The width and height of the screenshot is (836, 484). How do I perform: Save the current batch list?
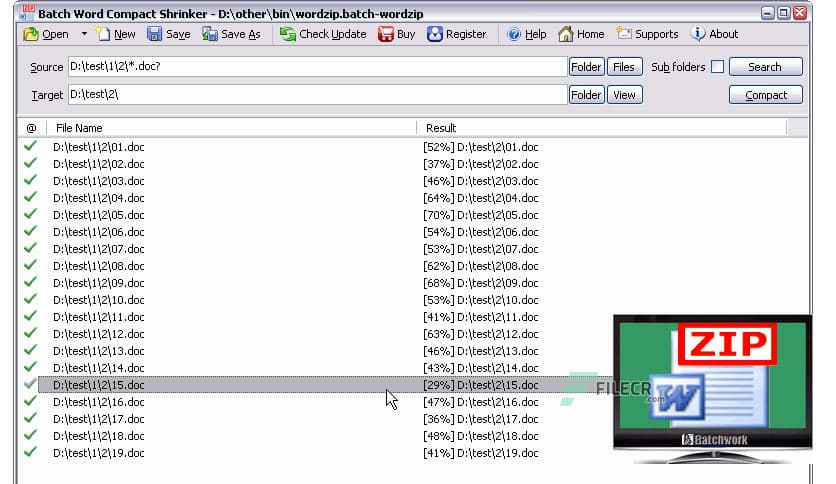(x=168, y=34)
